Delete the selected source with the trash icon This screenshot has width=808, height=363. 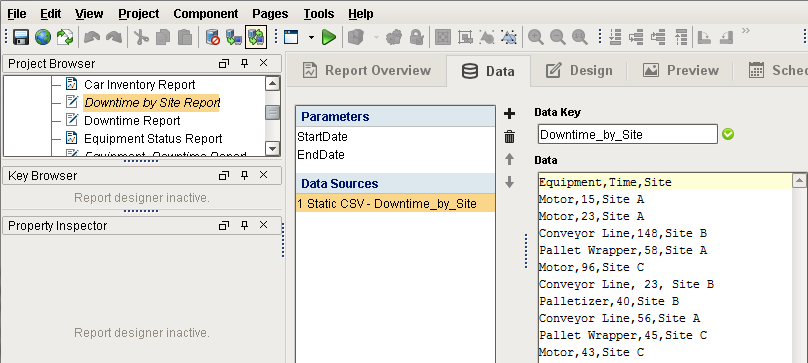(509, 137)
